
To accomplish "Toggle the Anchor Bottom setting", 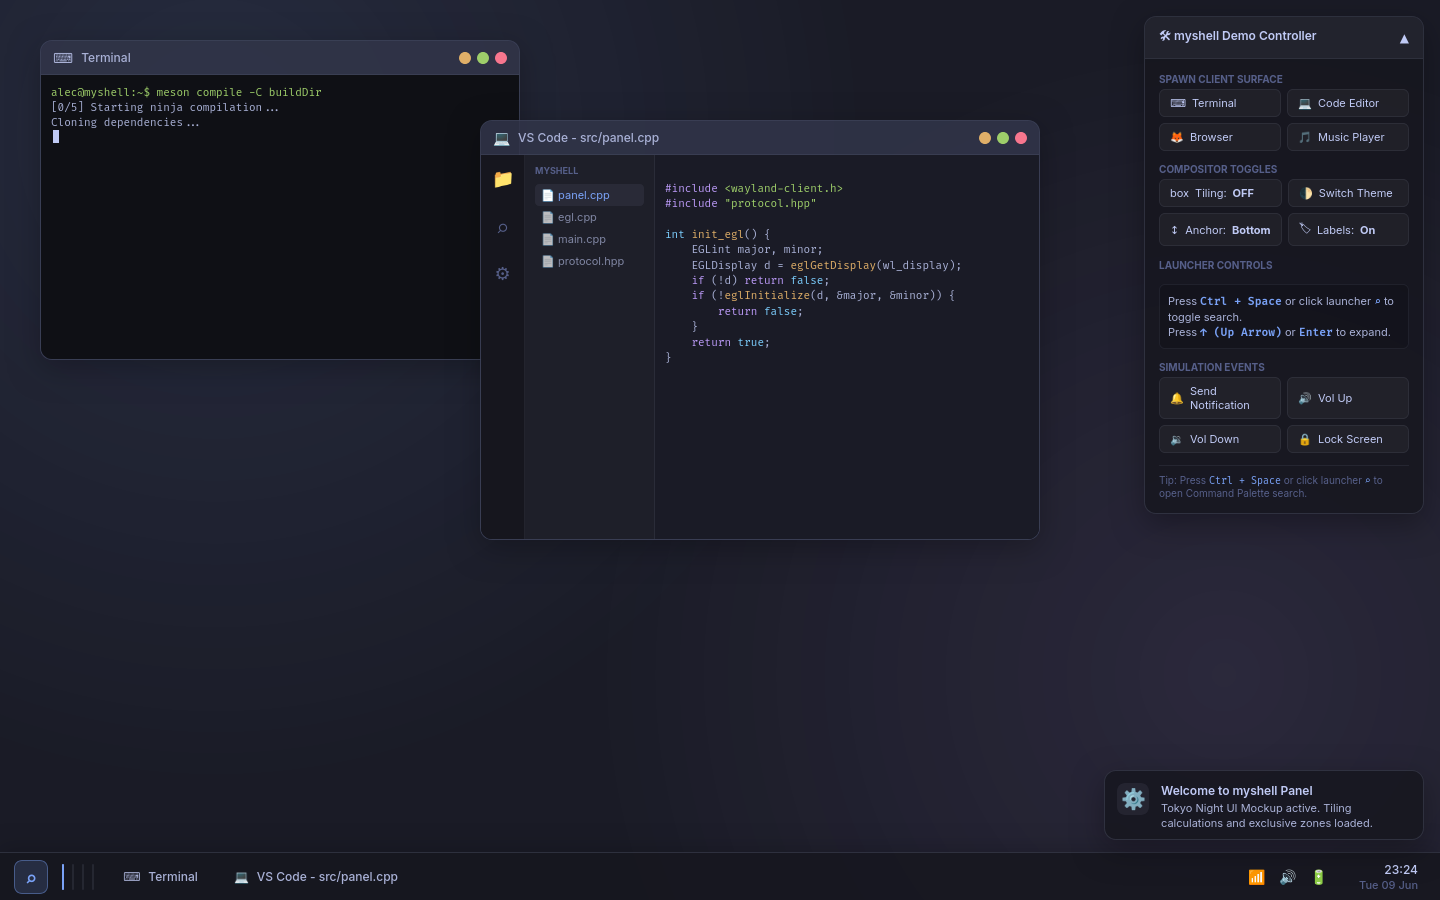I will (x=1220, y=230).
